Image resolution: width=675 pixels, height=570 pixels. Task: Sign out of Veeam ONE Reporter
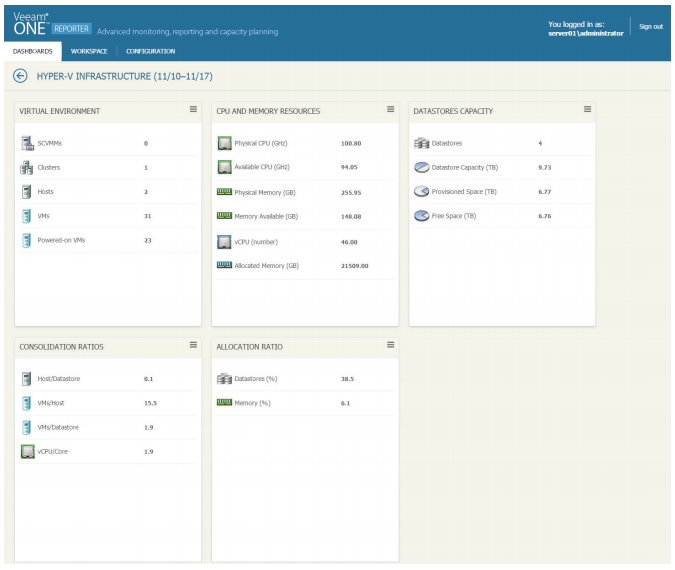650,27
